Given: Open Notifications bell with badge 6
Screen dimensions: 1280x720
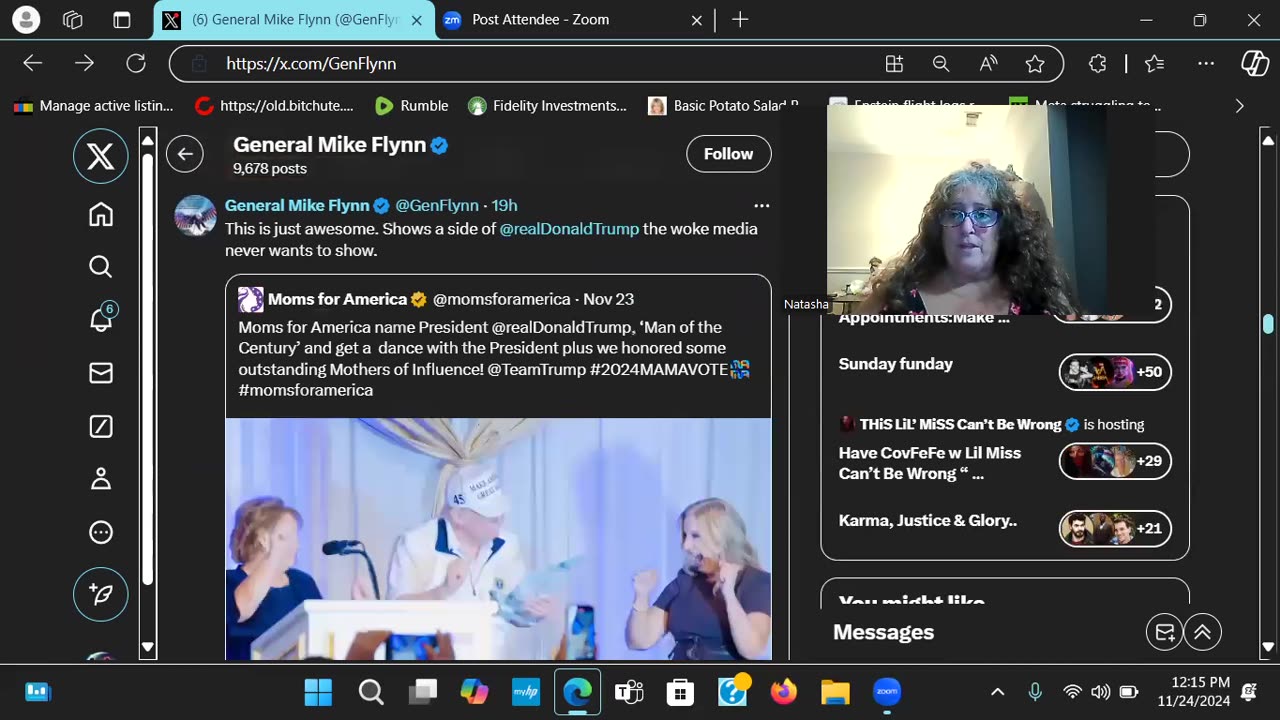Looking at the screenshot, I should pos(101,318).
